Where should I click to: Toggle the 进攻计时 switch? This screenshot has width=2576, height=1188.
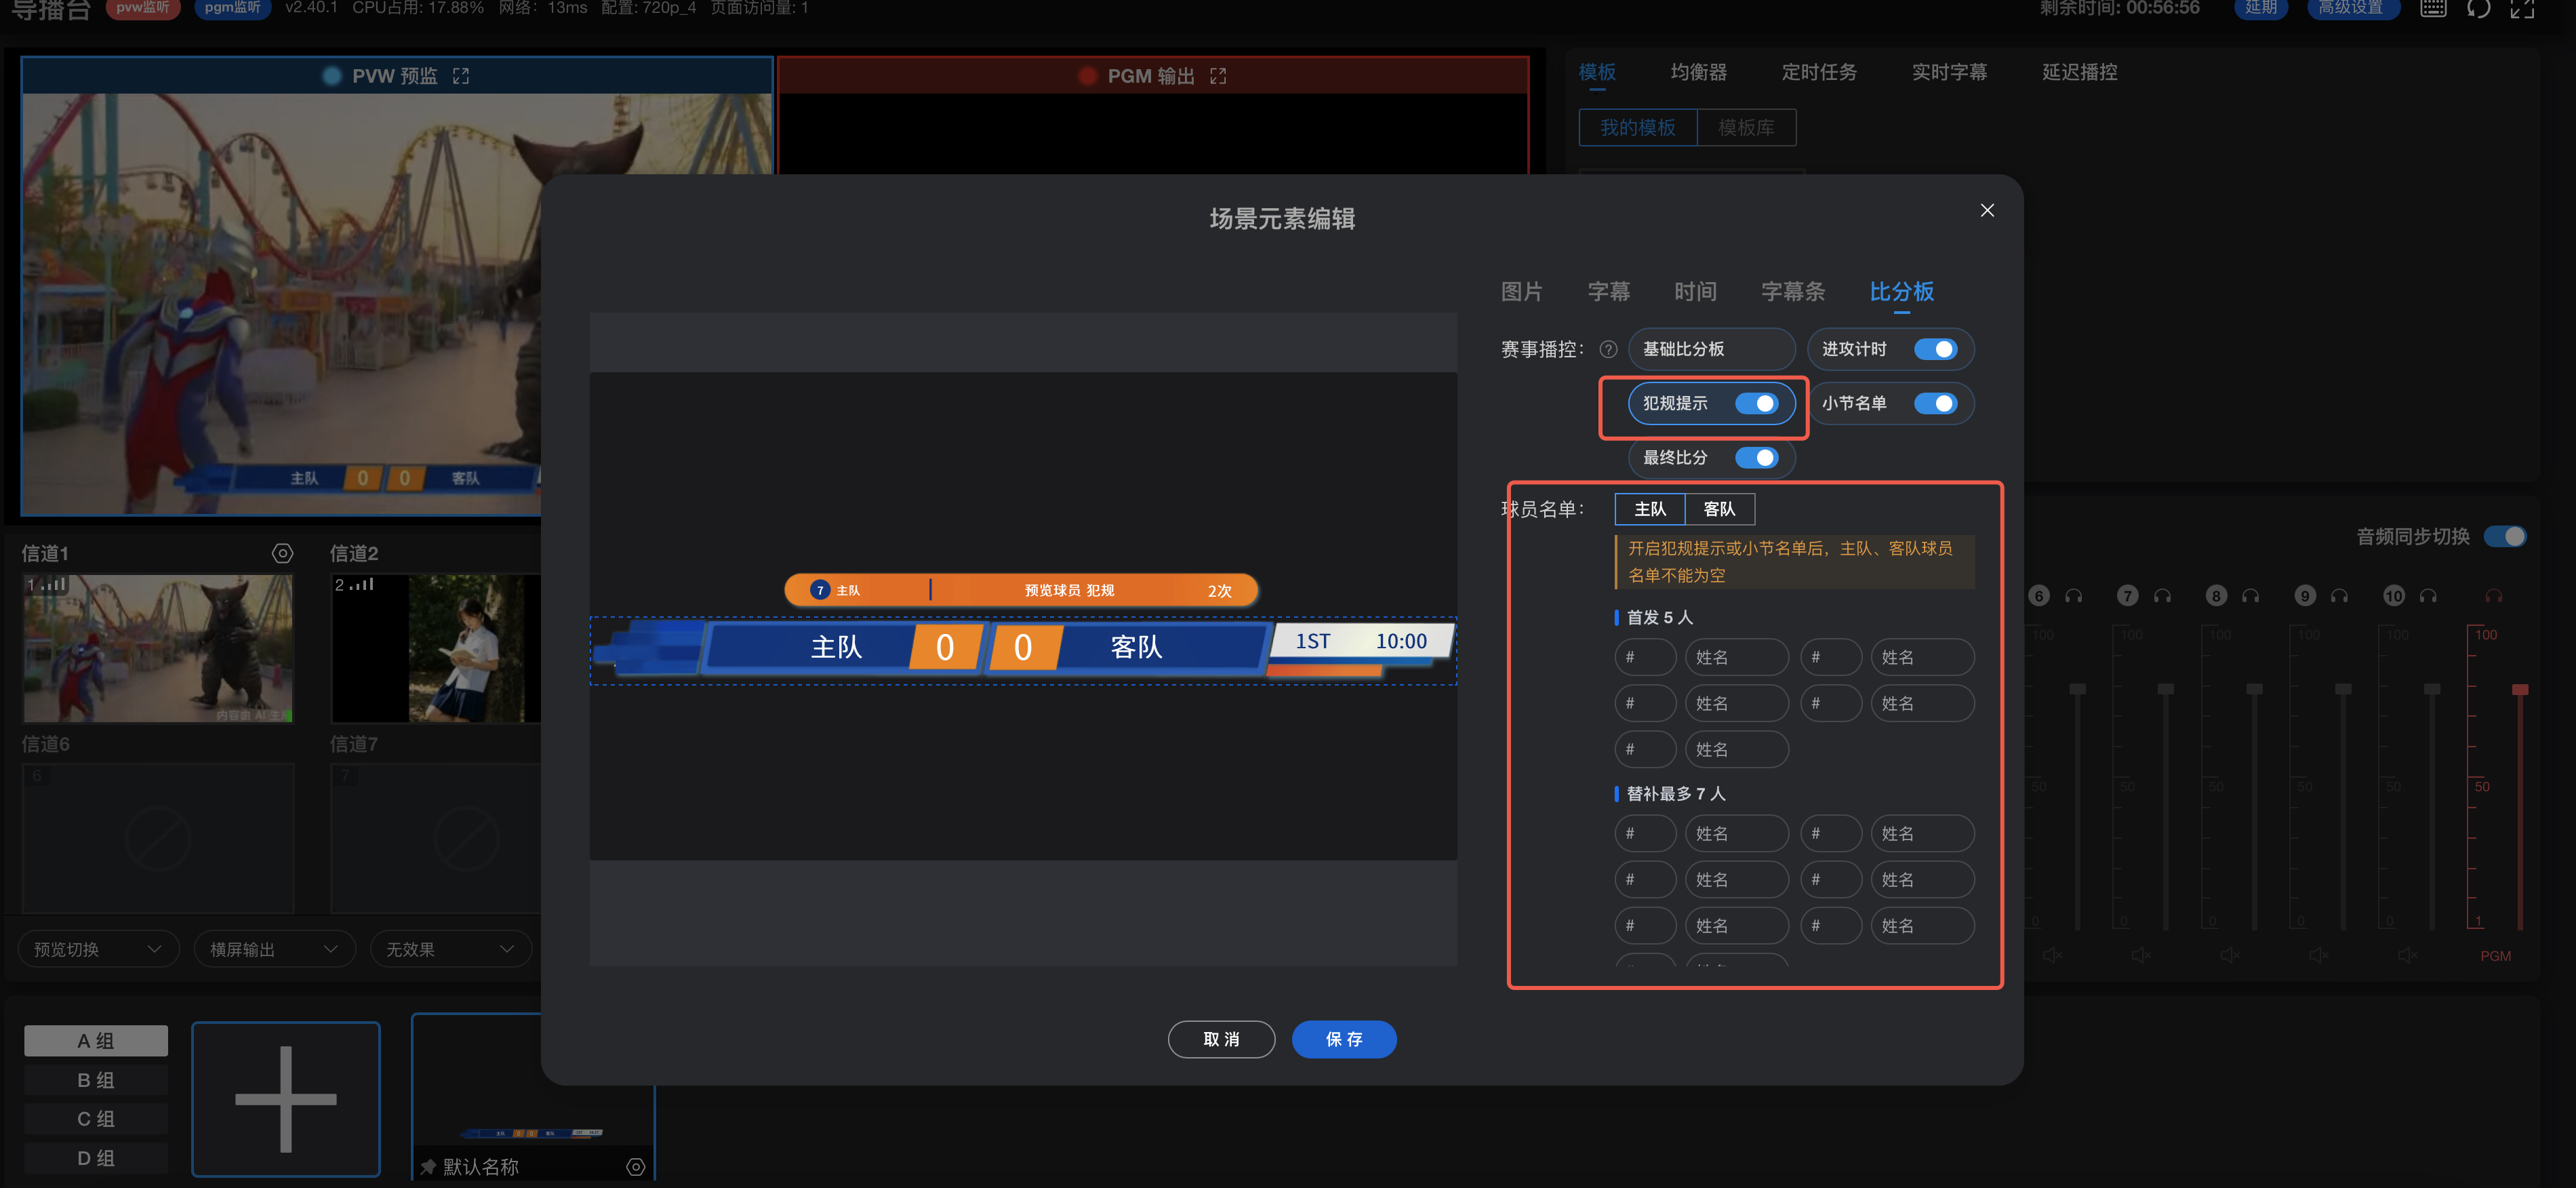[x=1935, y=349]
